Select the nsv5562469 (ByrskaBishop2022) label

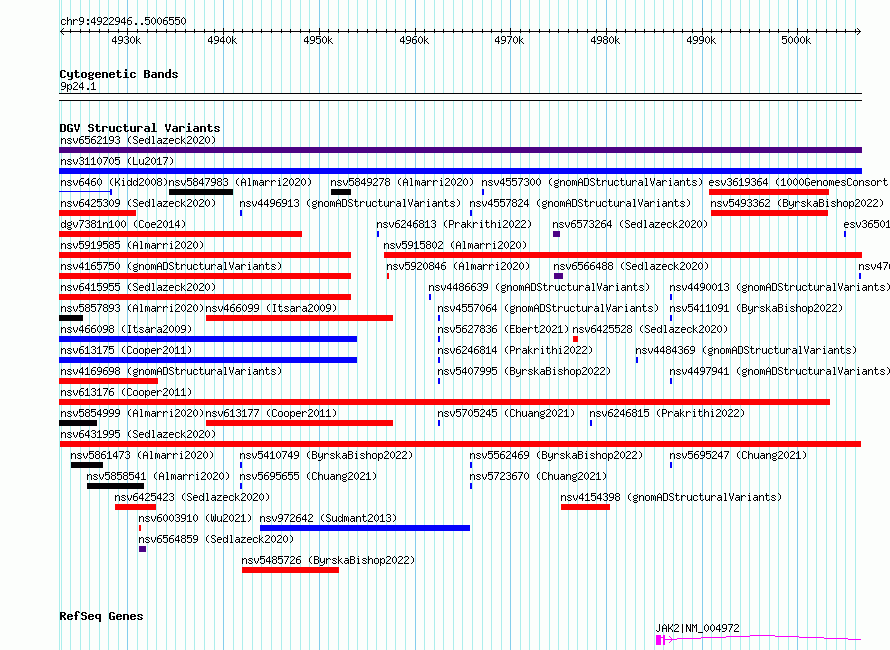coord(556,455)
